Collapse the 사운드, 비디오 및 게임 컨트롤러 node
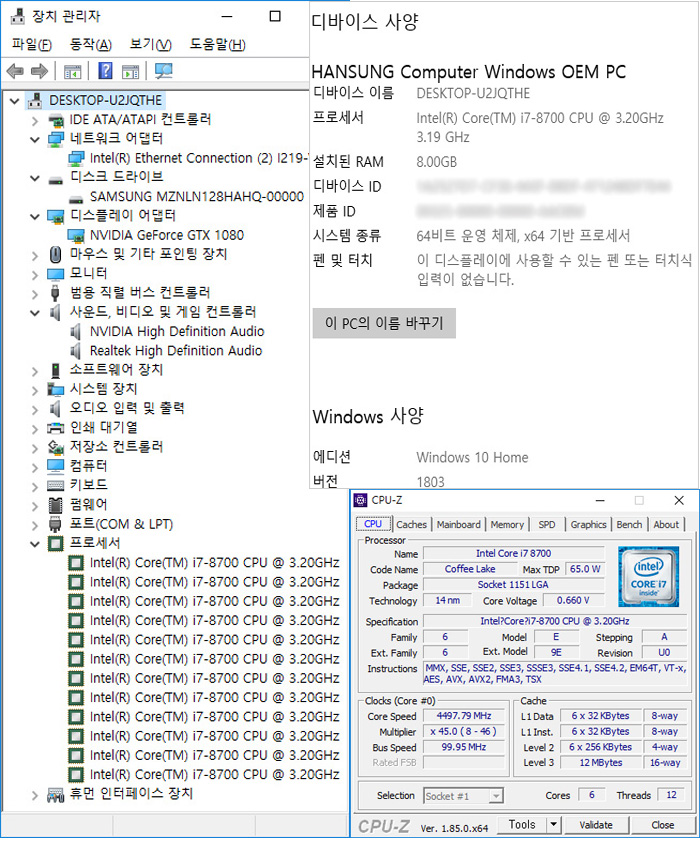 [x=35, y=313]
